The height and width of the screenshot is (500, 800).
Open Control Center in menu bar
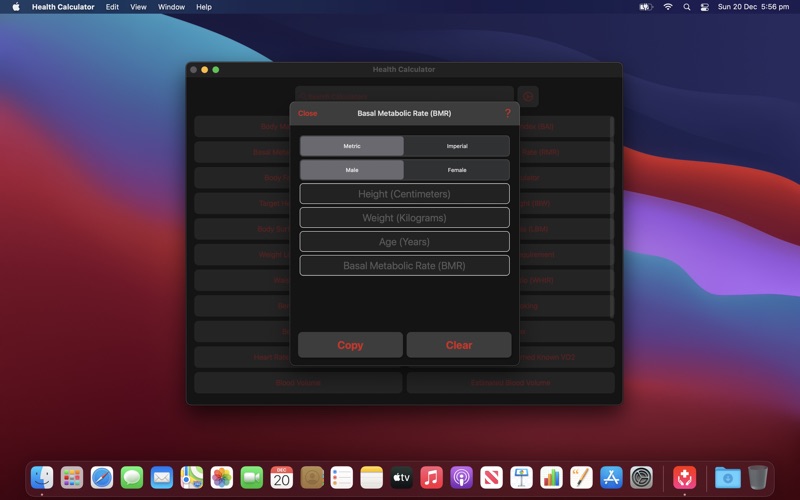click(x=705, y=7)
